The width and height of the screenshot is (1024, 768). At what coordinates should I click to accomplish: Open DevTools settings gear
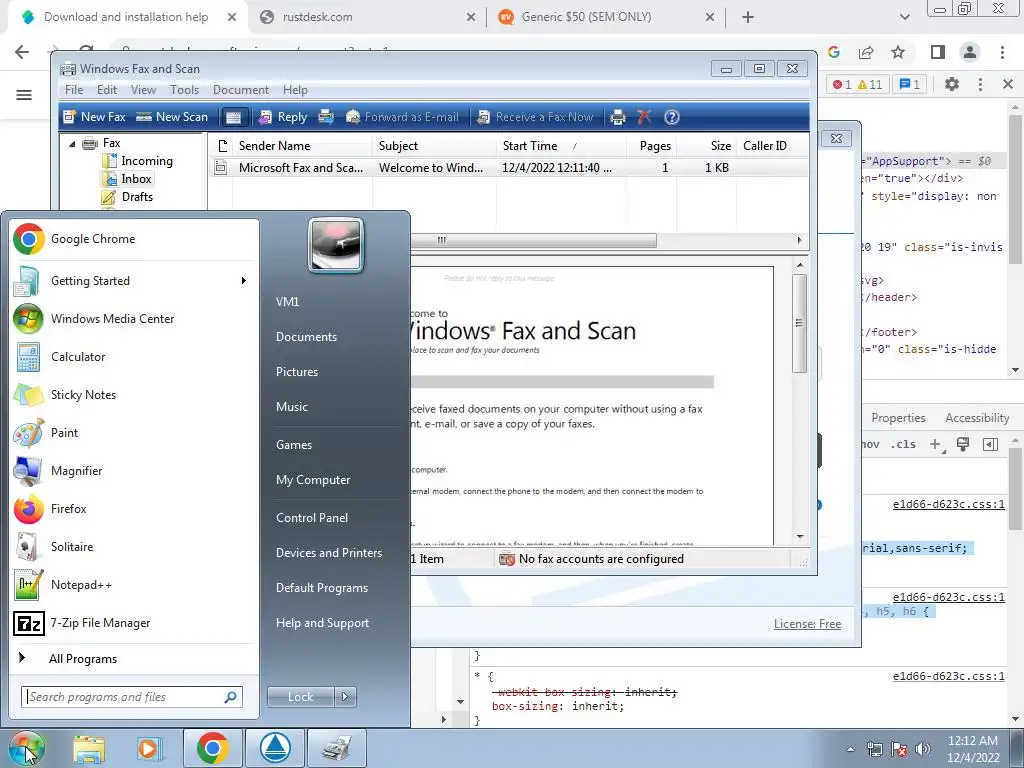click(952, 84)
